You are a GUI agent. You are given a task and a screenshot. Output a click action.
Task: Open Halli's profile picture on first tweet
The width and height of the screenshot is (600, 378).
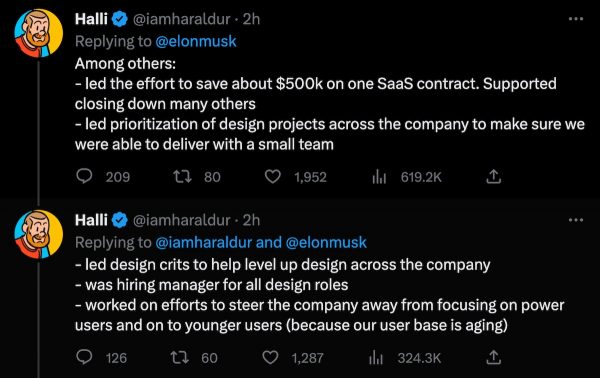point(39,33)
